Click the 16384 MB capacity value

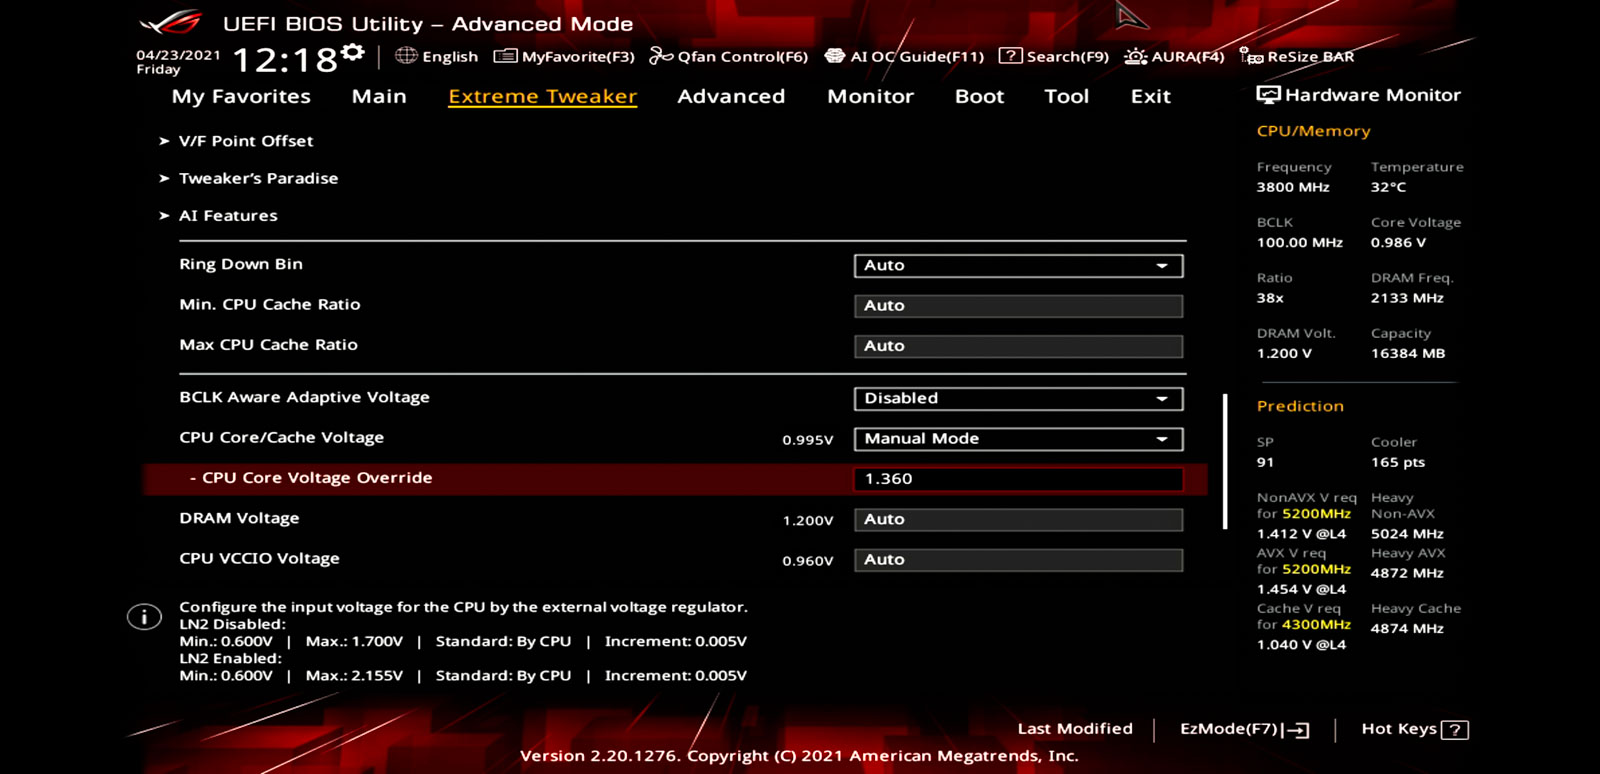pyautogui.click(x=1408, y=353)
